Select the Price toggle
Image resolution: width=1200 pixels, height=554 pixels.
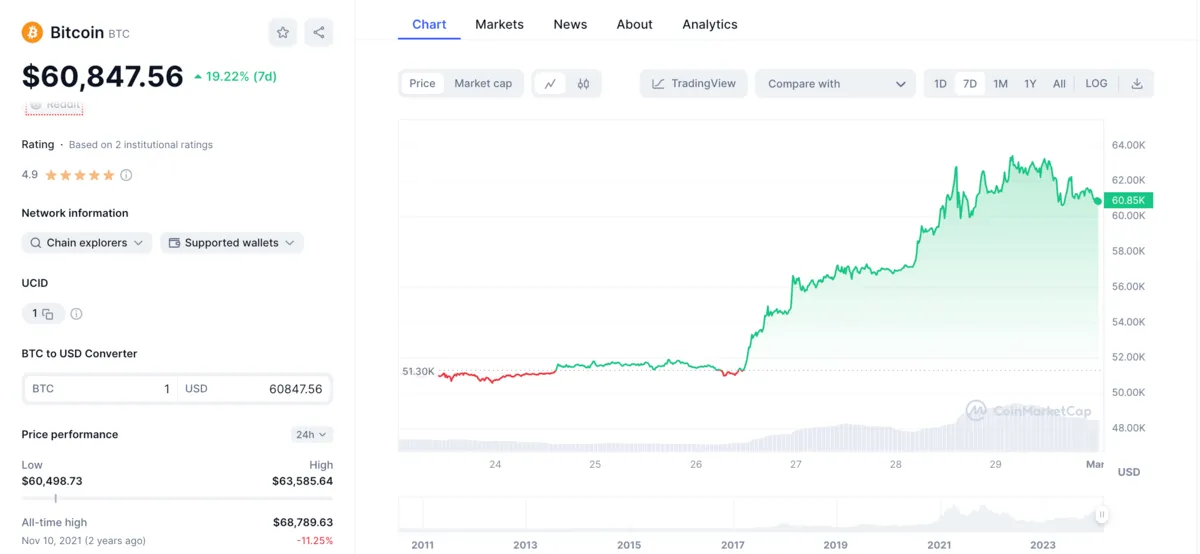[x=422, y=84]
